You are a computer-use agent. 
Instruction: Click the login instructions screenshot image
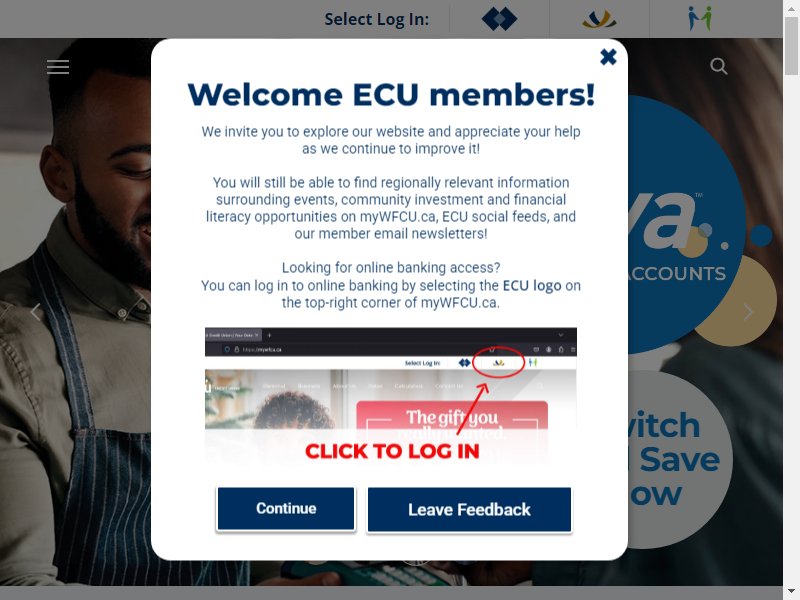[x=391, y=396]
